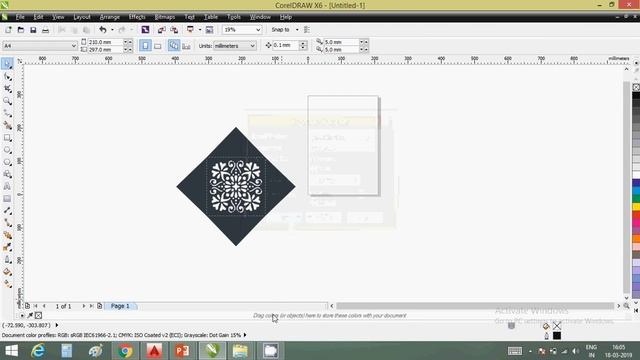Select the Zoom tool in toolbox
The width and height of the screenshot is (640, 360).
[7, 101]
